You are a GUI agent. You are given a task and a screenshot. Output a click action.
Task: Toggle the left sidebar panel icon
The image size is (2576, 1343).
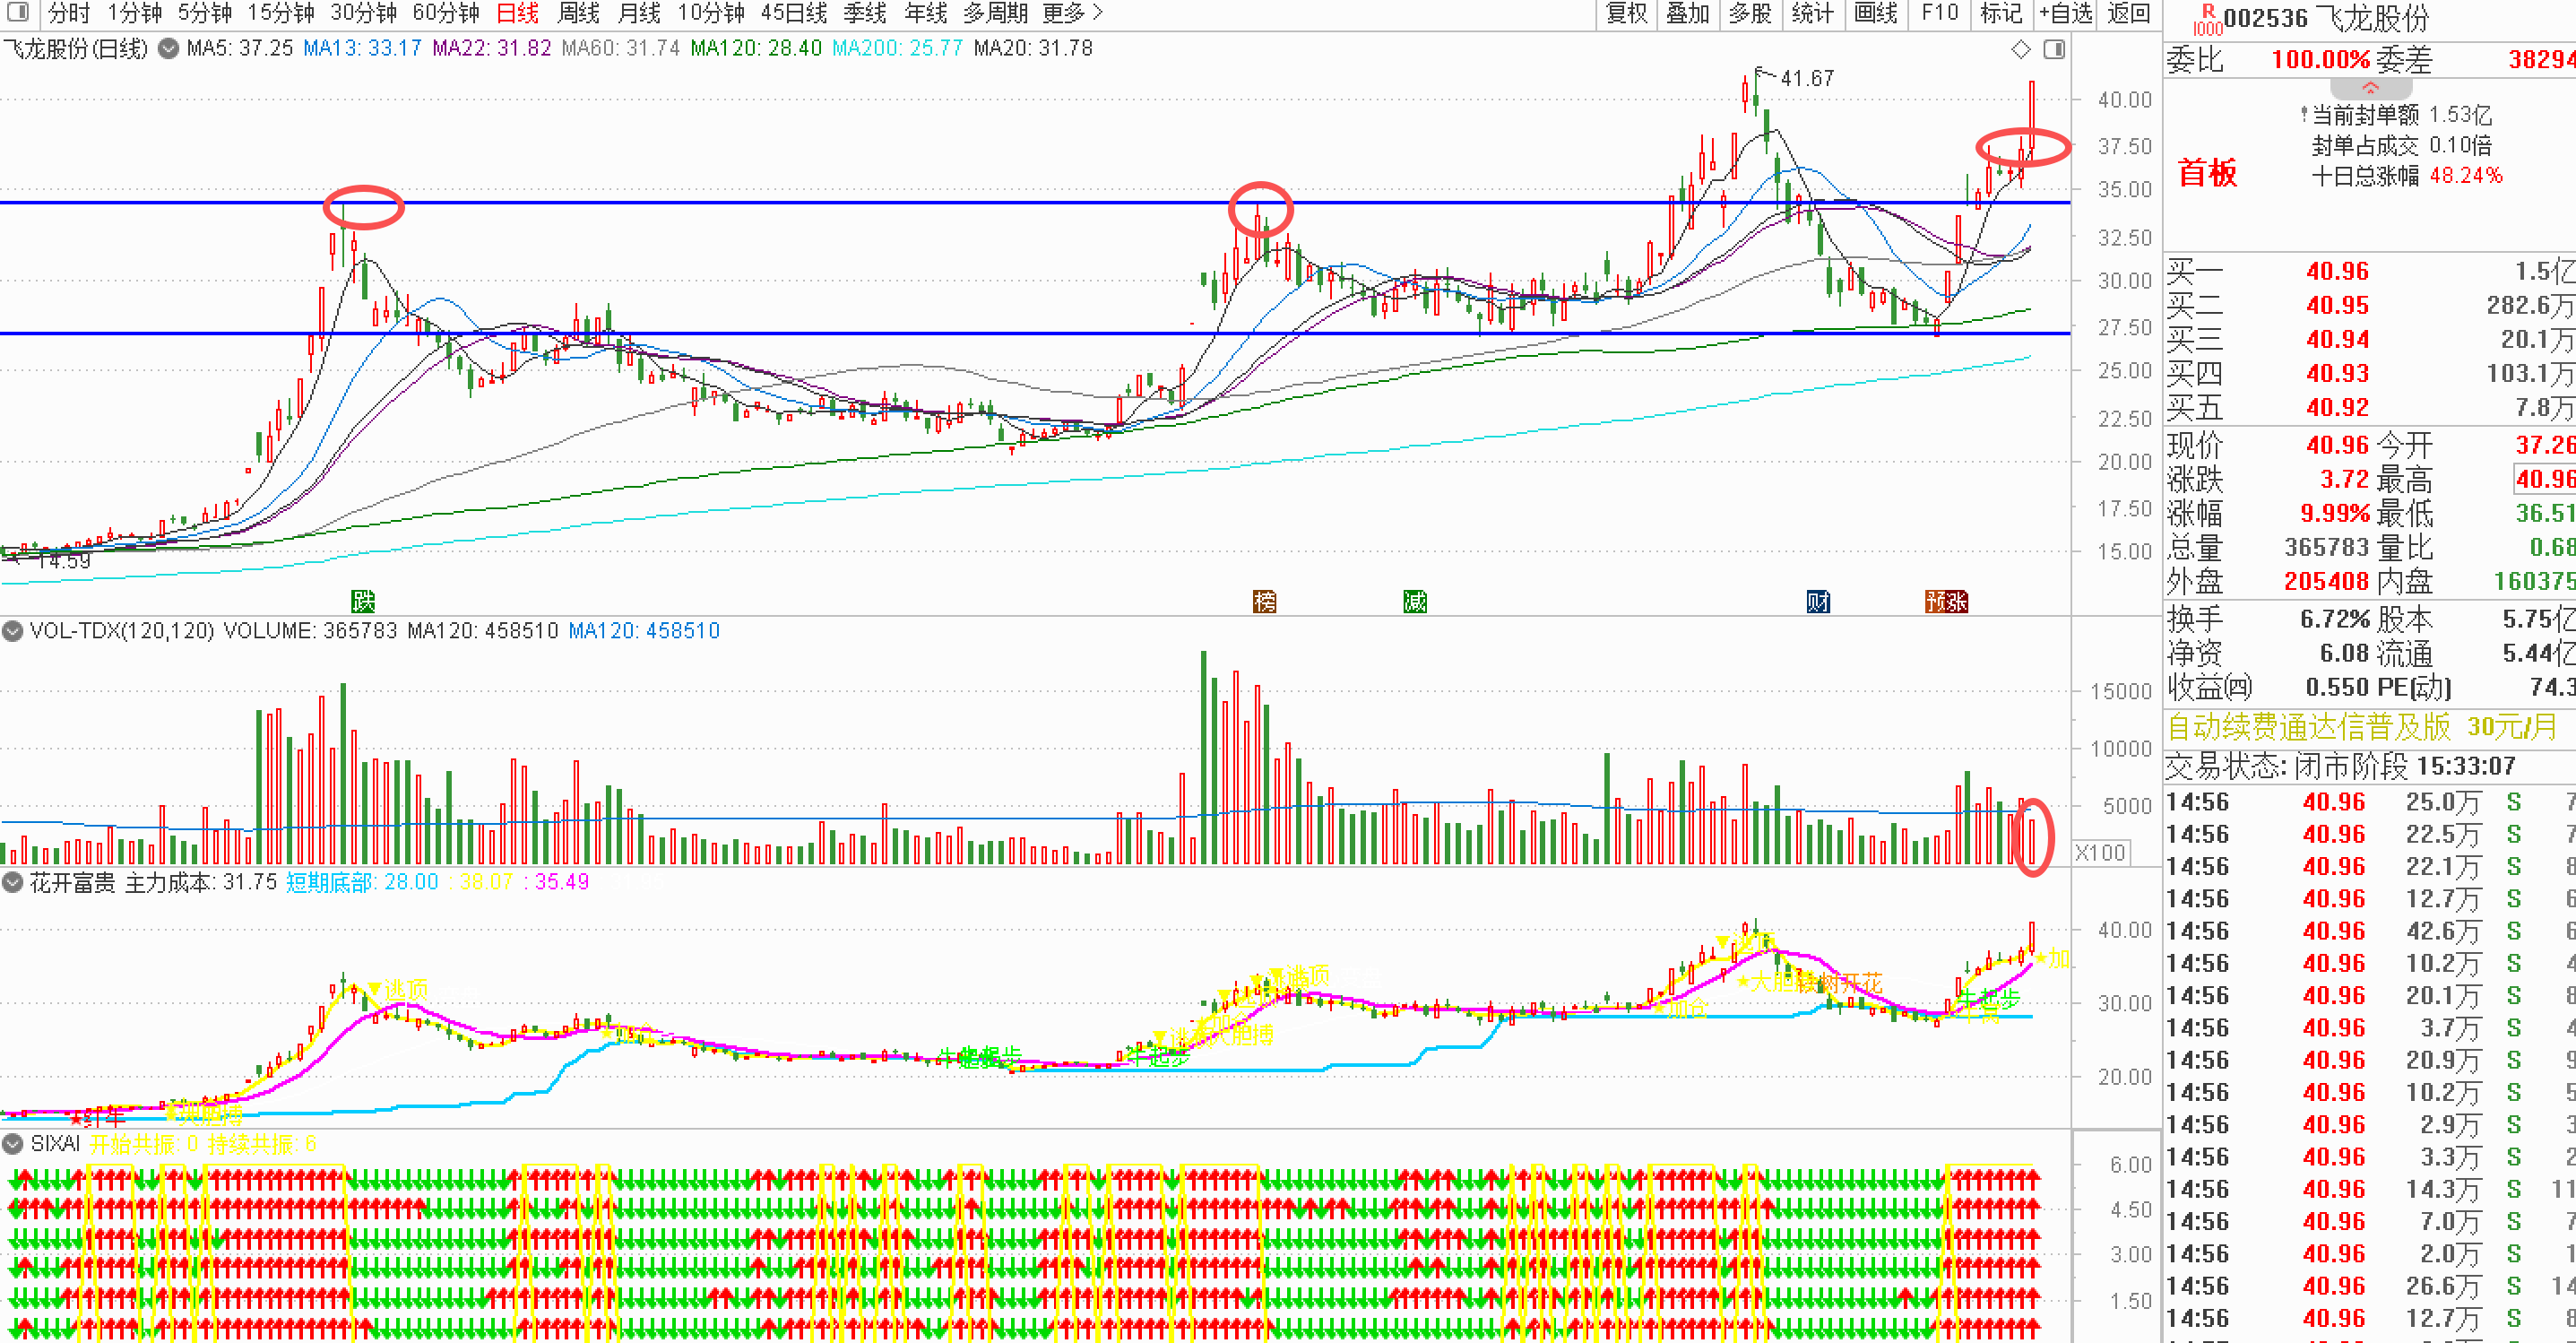(19, 13)
